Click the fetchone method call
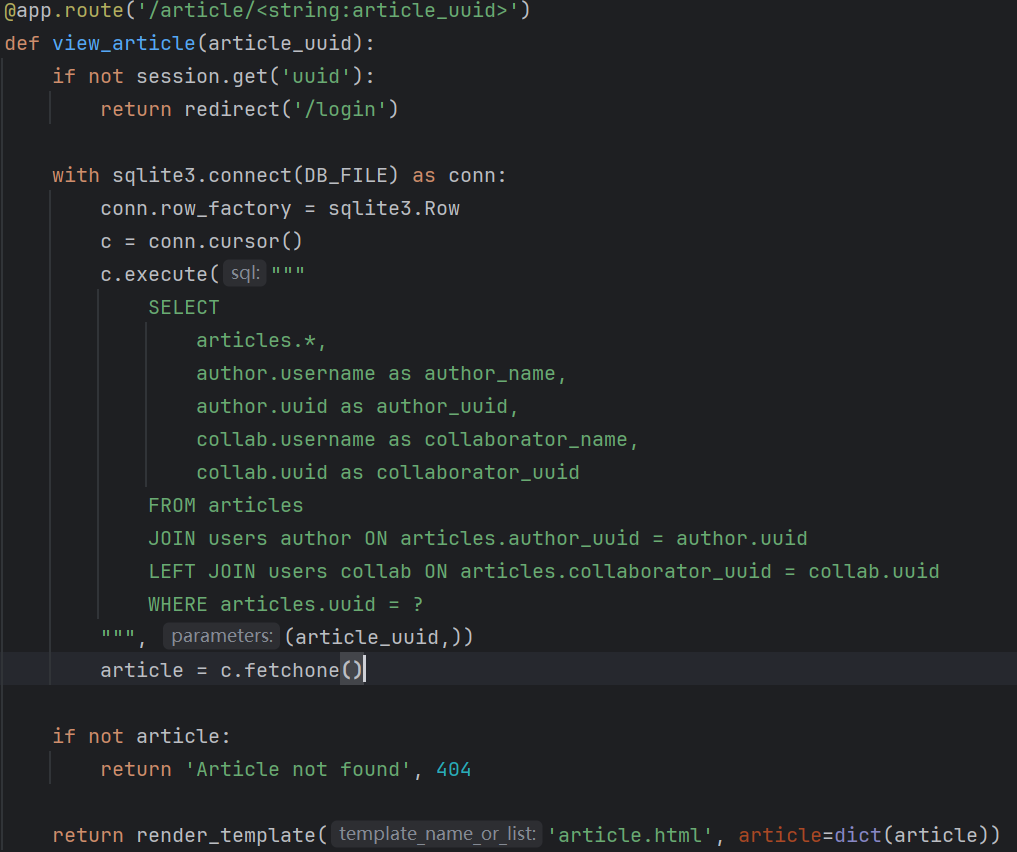This screenshot has width=1017, height=852. coord(291,670)
